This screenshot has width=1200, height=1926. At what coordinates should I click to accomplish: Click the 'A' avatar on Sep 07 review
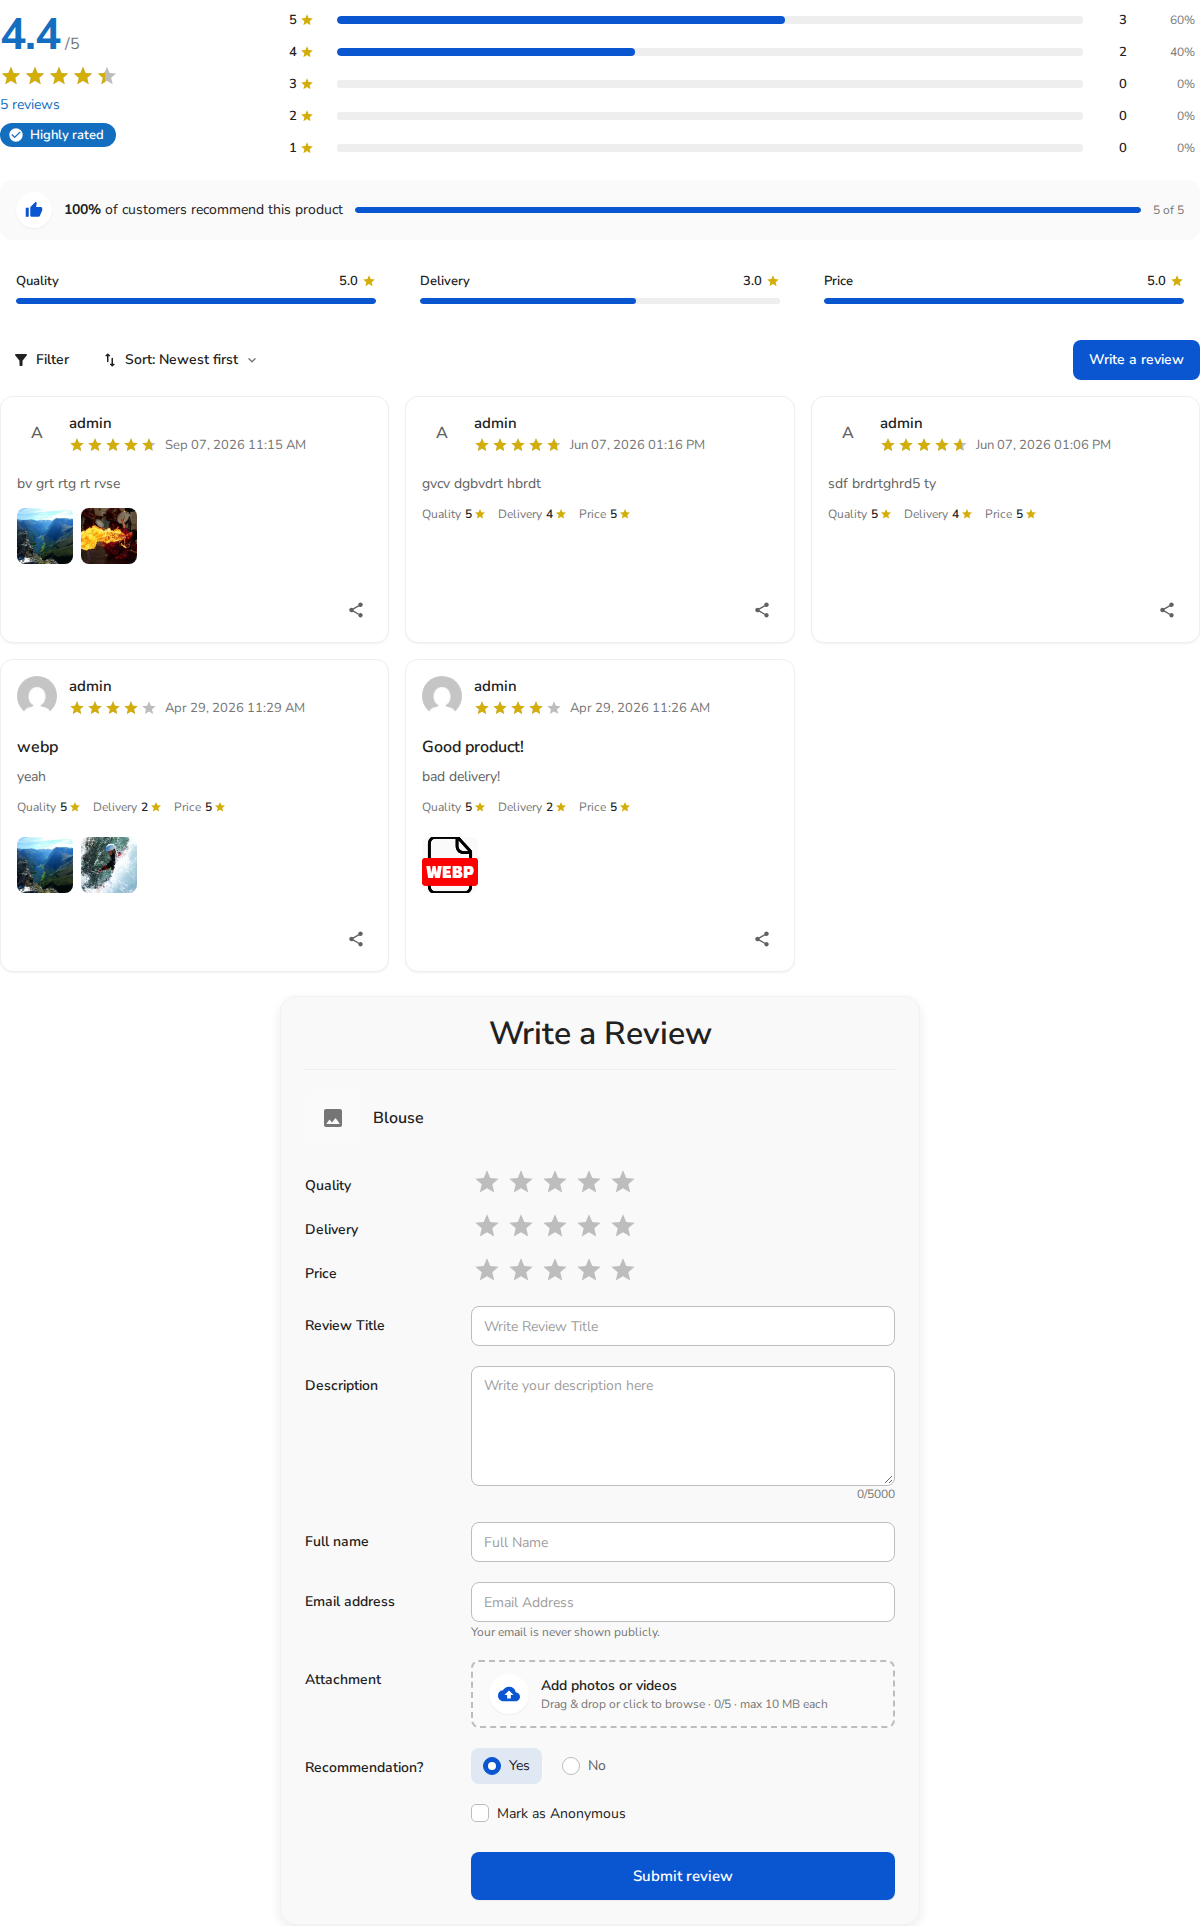pos(37,433)
